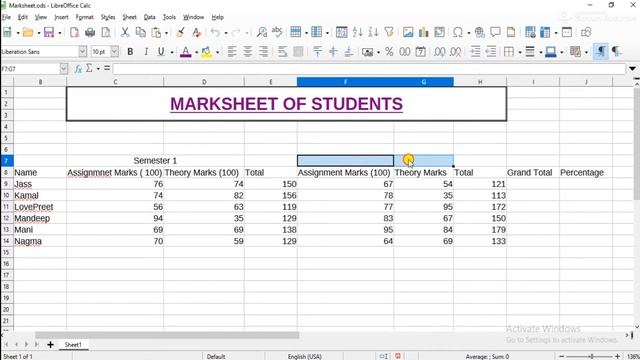Click the Default page style in status bar
640x360 pixels.
216,356
